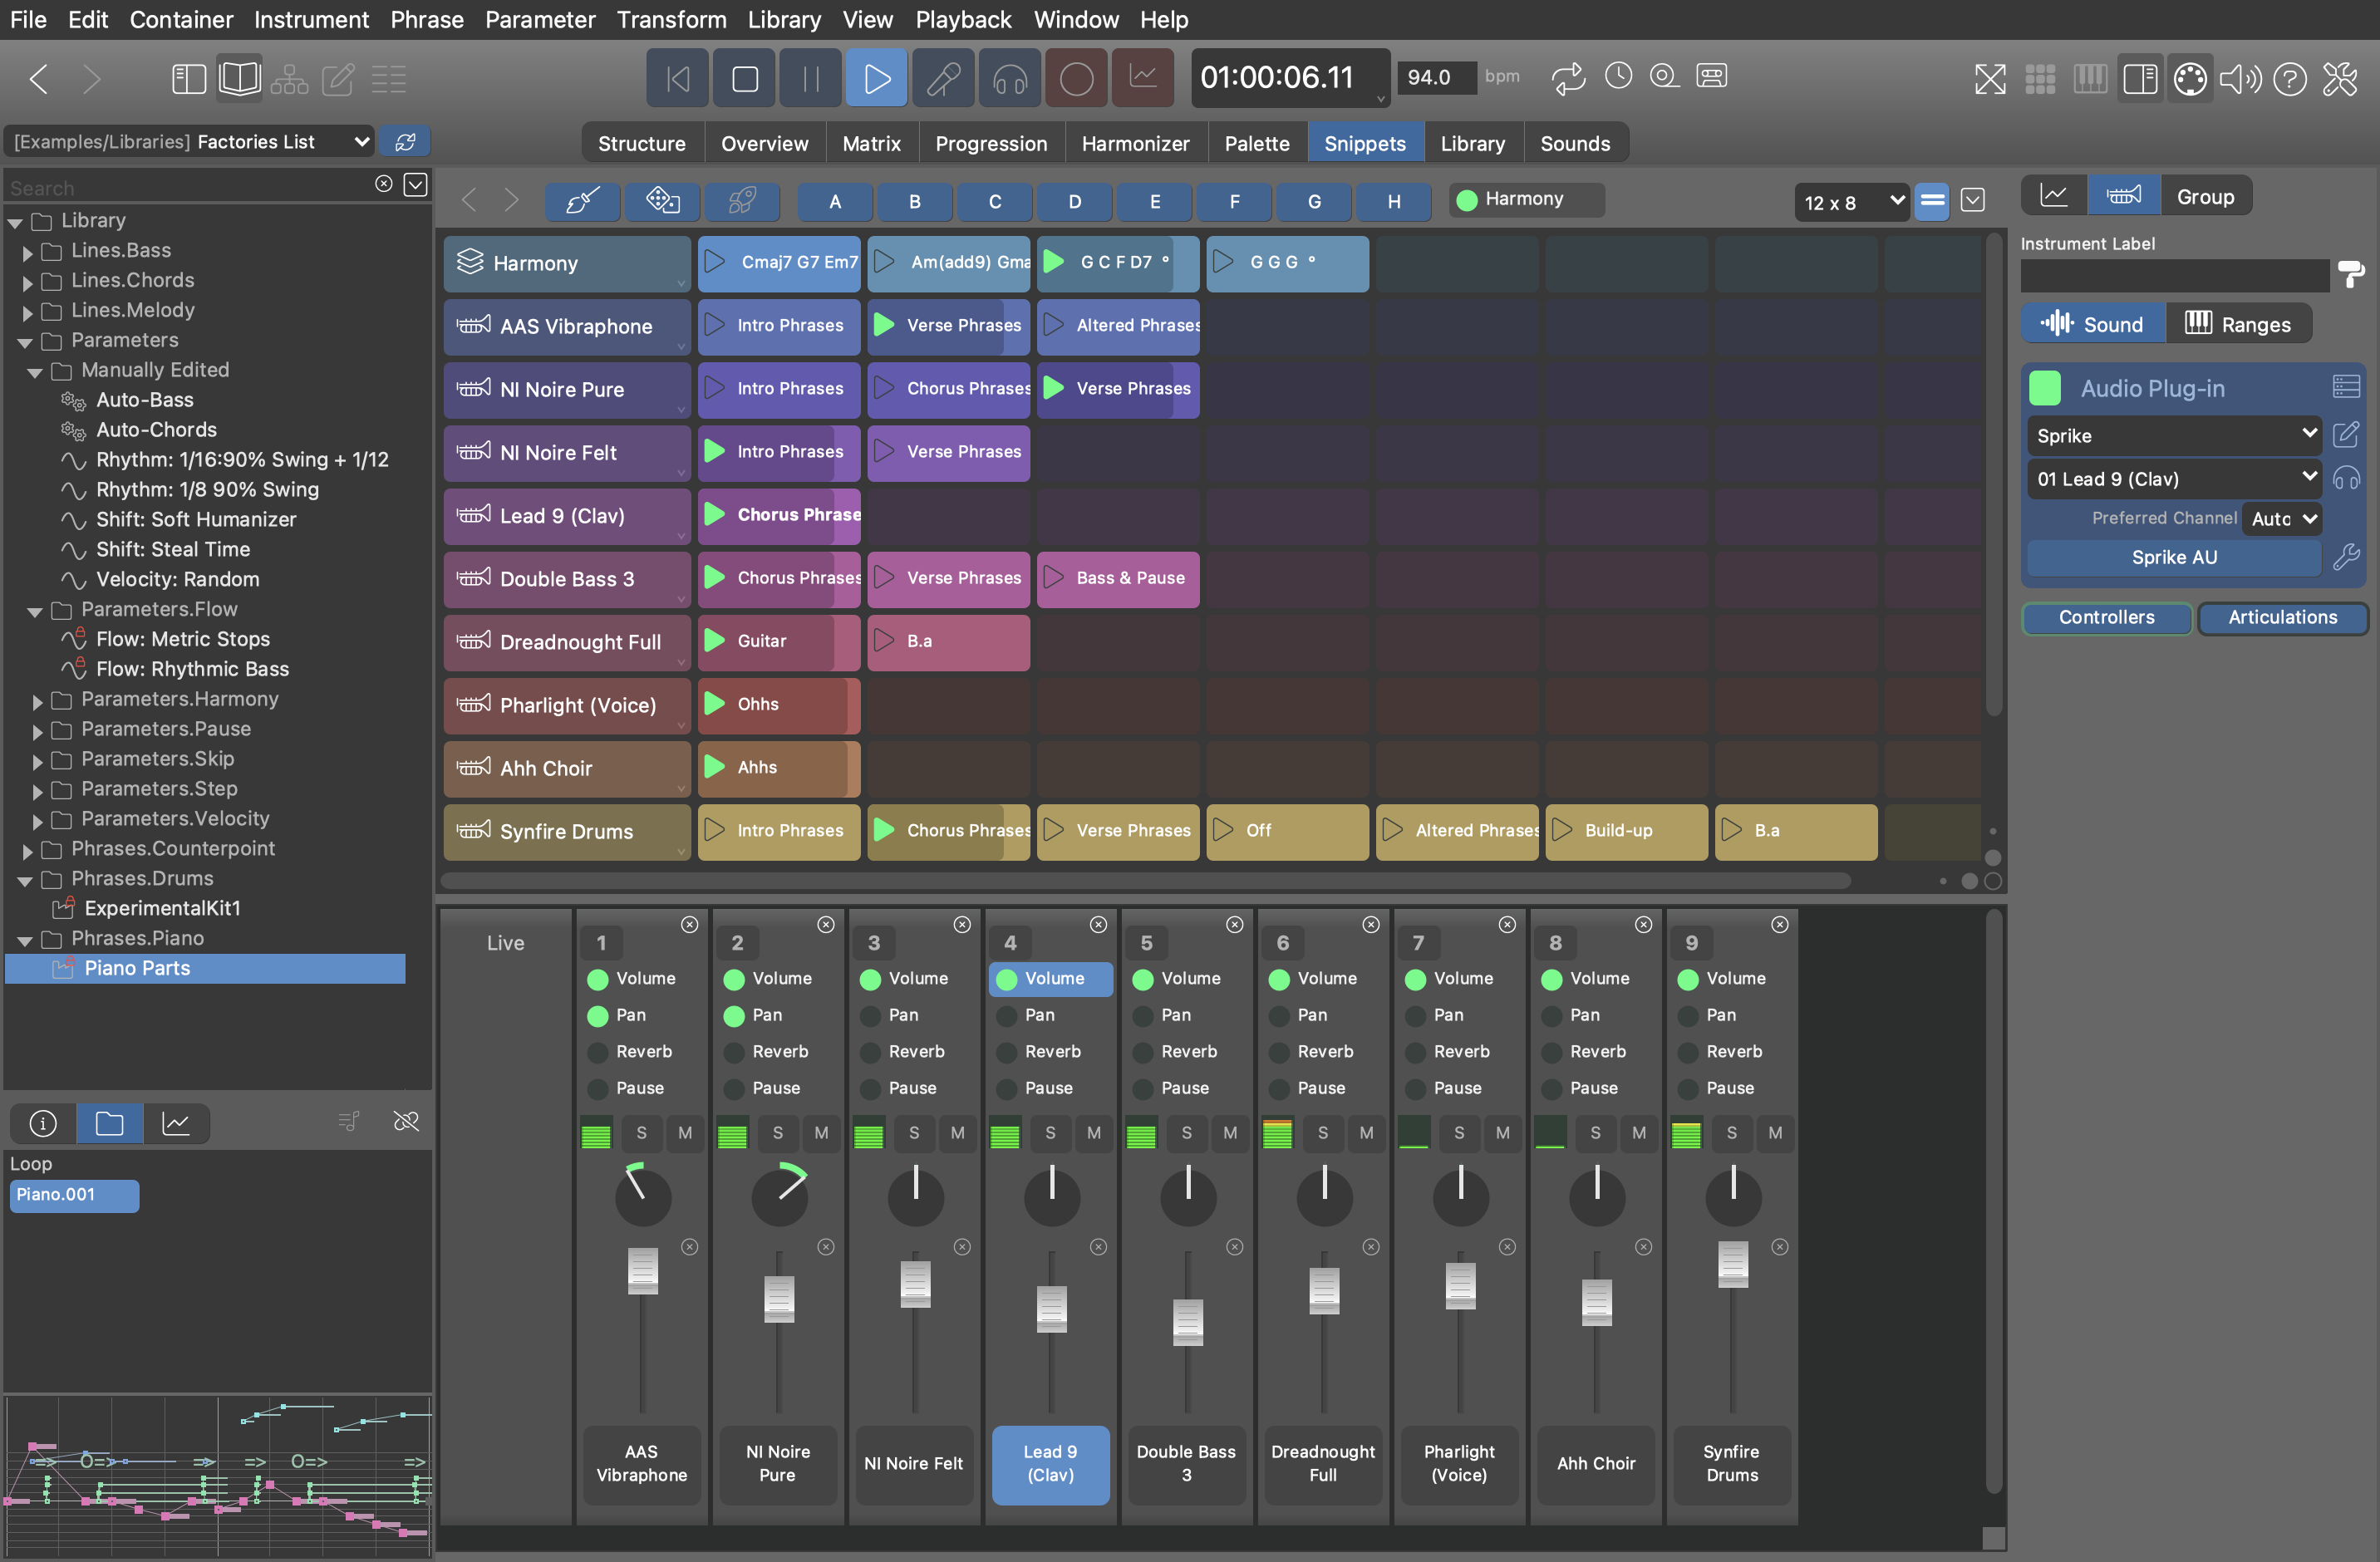Click the metronome icon in the transport bar
The image size is (2380, 1562).
coord(1618,76)
